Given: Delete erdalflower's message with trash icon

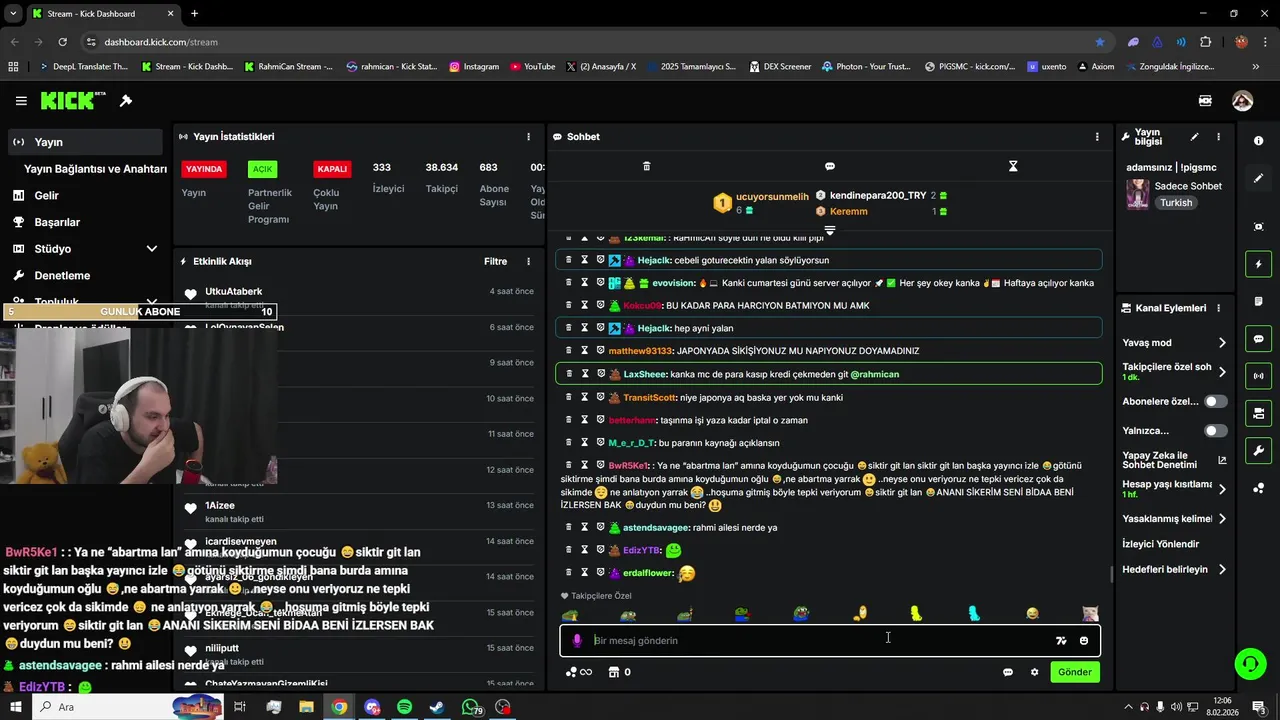Looking at the screenshot, I should [x=569, y=573].
